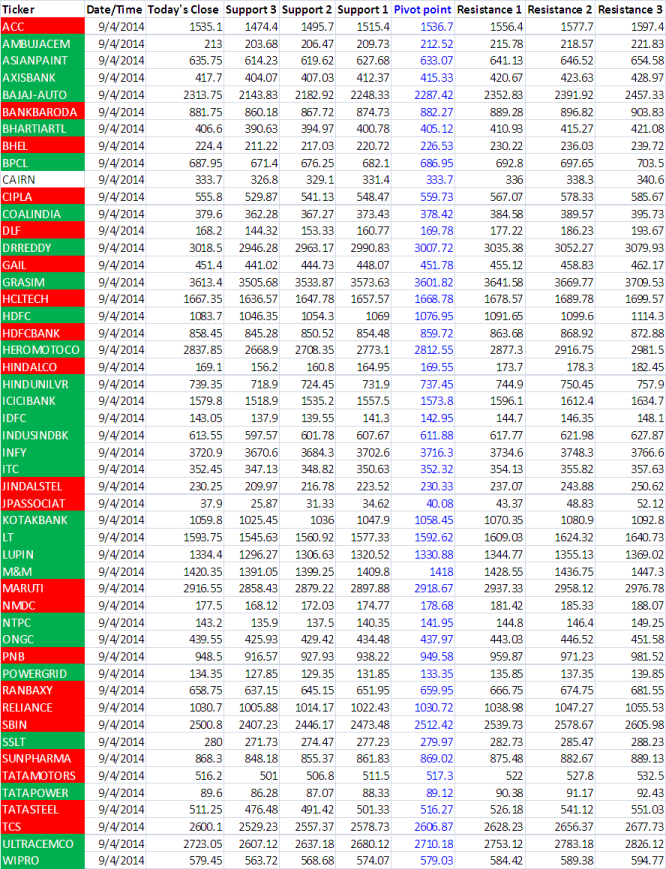Click the ONGC ticker cell

[43, 639]
